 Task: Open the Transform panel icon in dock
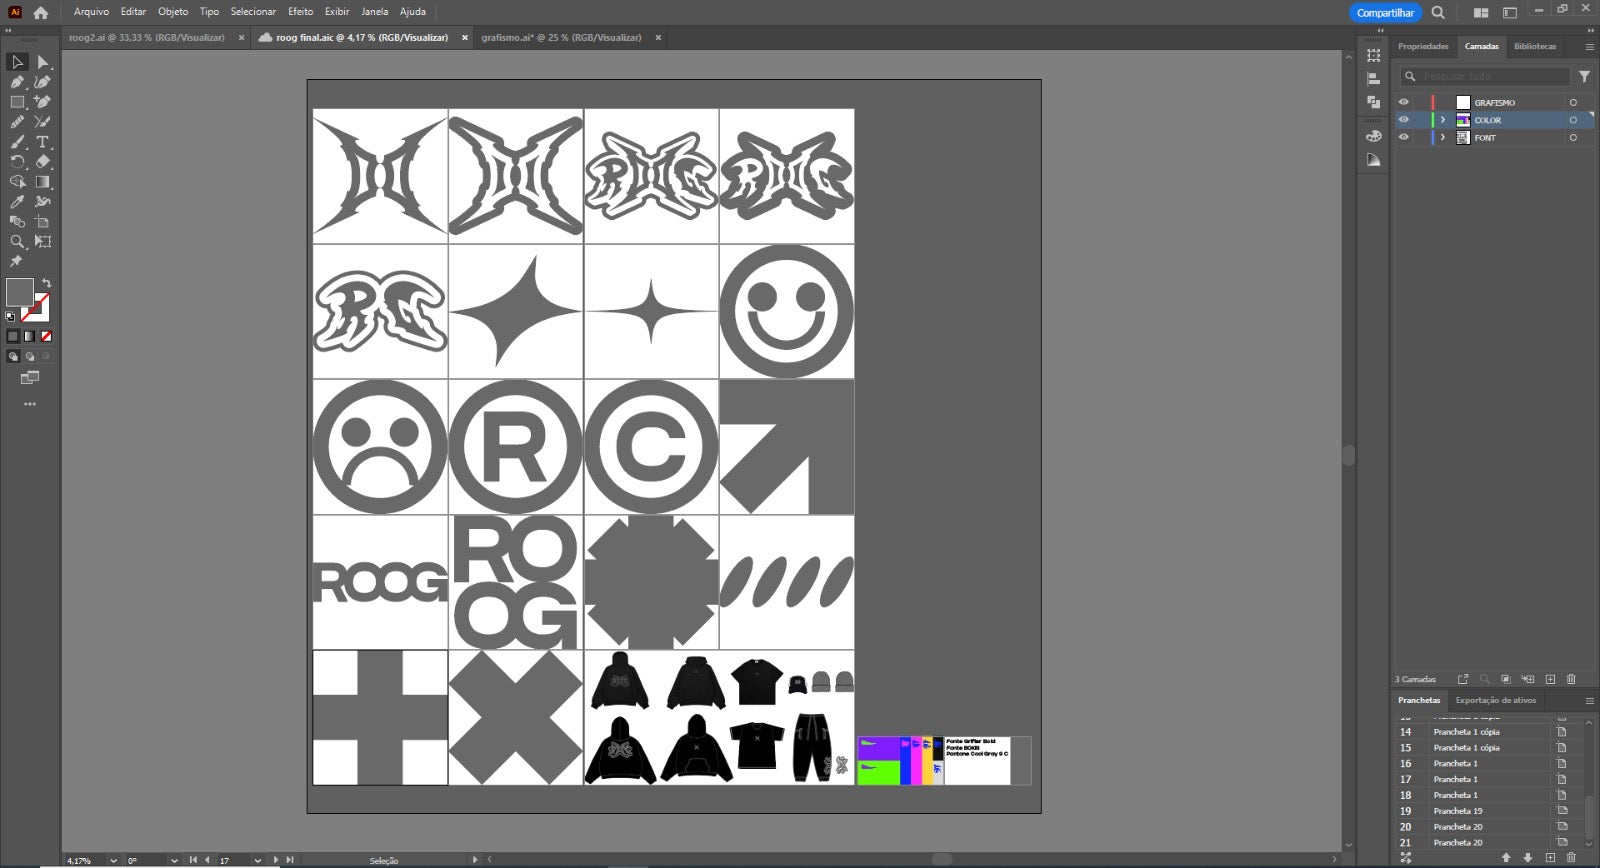click(1374, 55)
